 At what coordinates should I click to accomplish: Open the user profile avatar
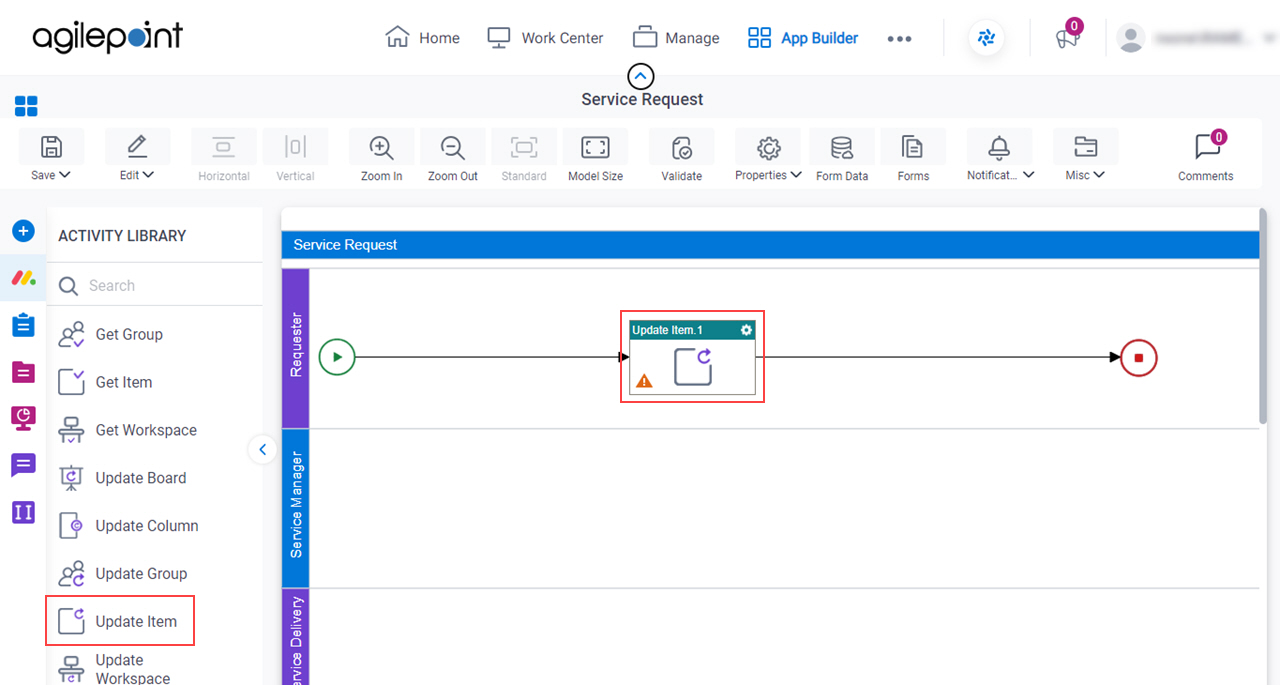[x=1131, y=38]
